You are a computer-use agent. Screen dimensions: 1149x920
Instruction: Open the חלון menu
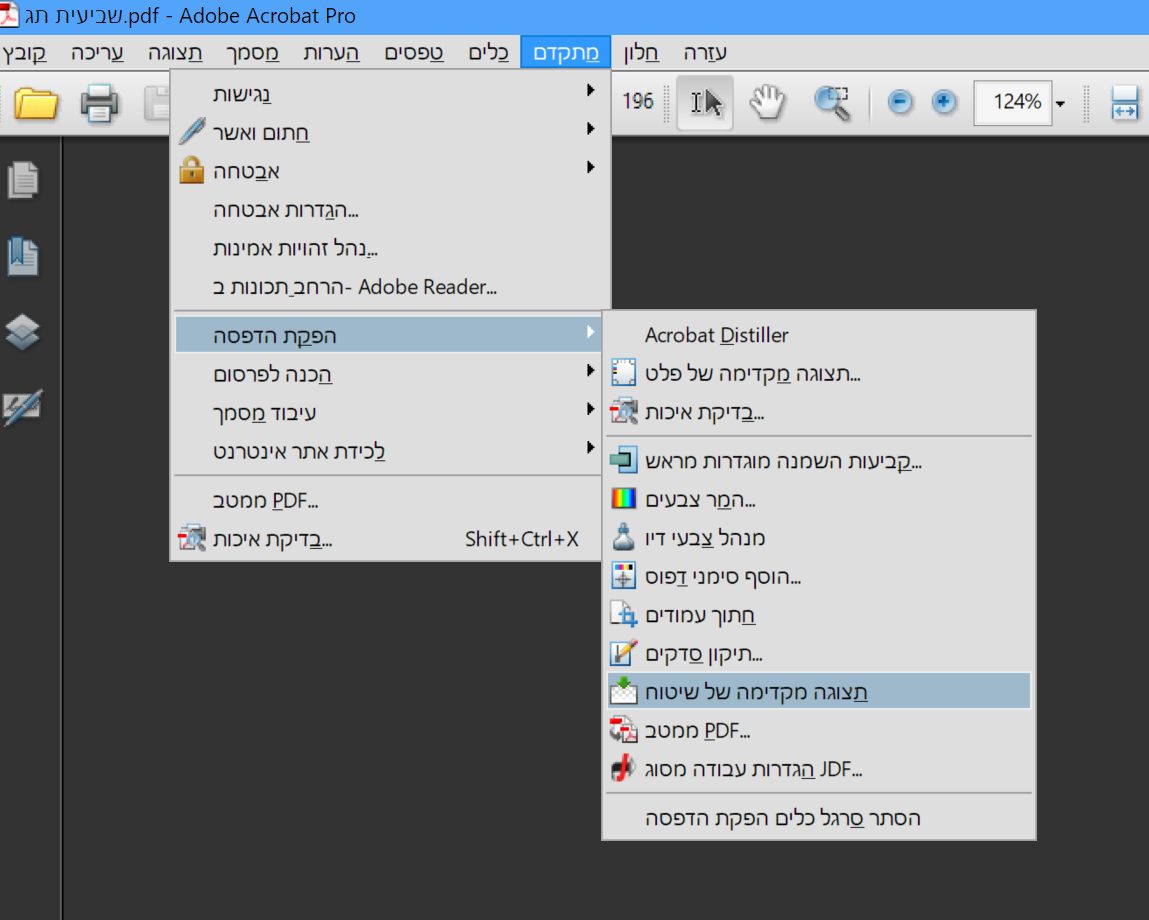click(x=641, y=53)
